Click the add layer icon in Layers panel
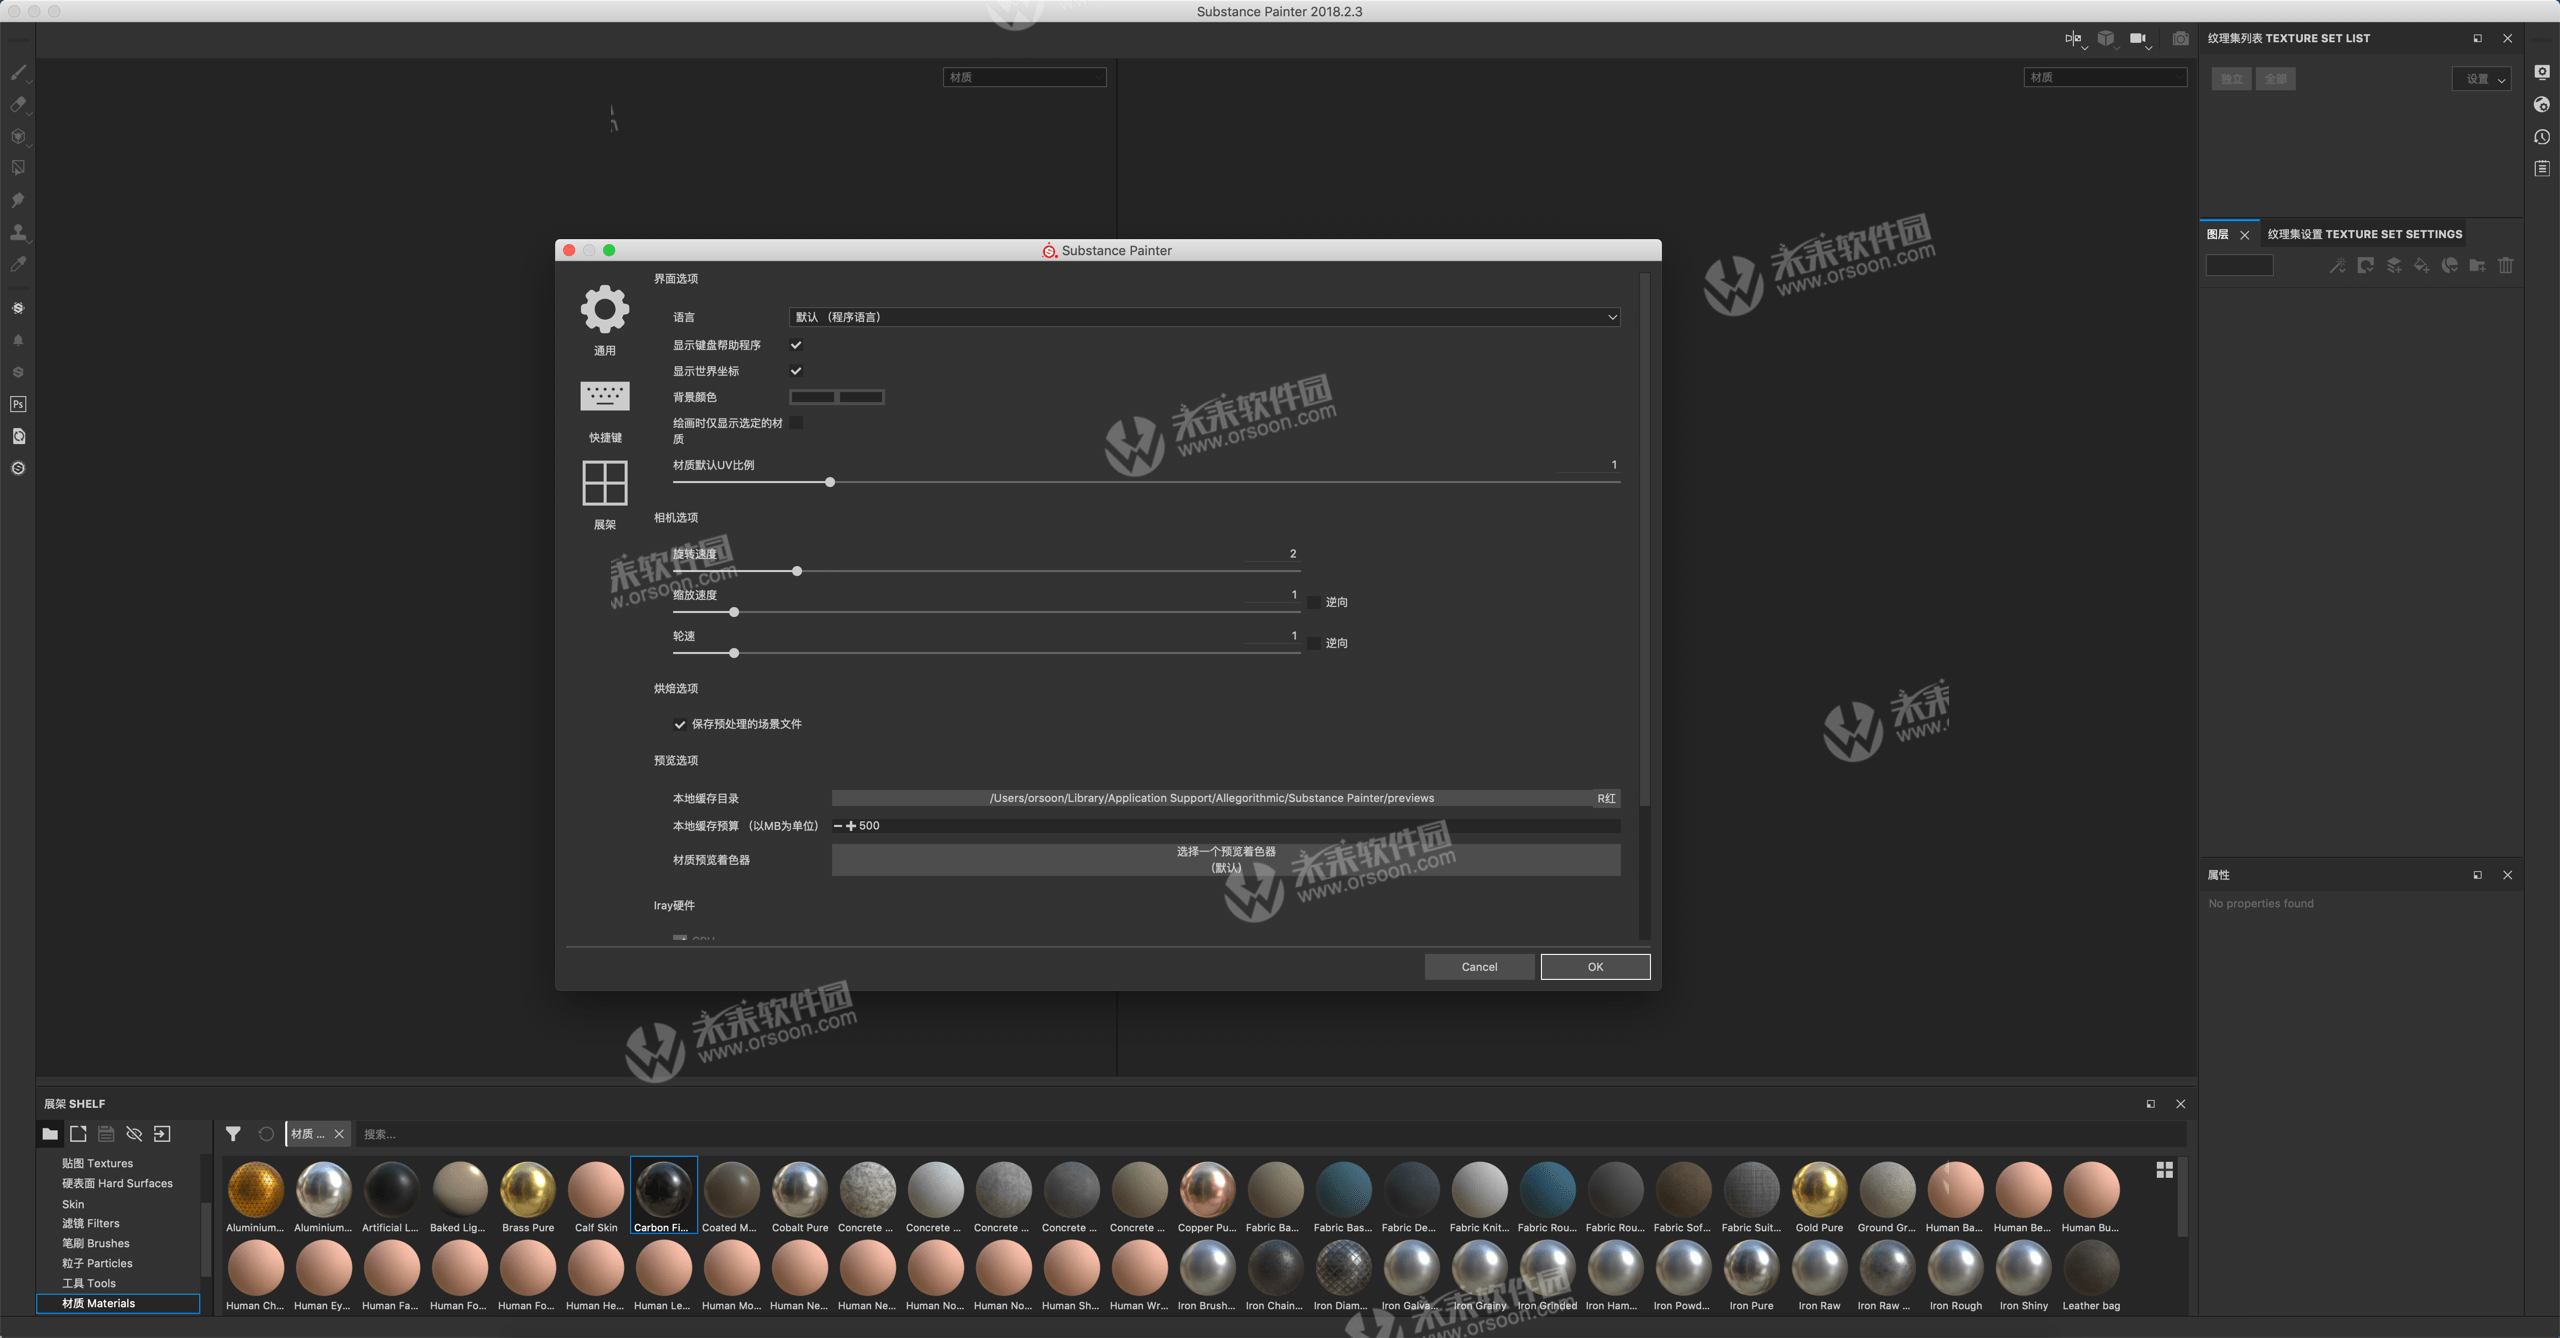The image size is (2560, 1338). (2393, 265)
